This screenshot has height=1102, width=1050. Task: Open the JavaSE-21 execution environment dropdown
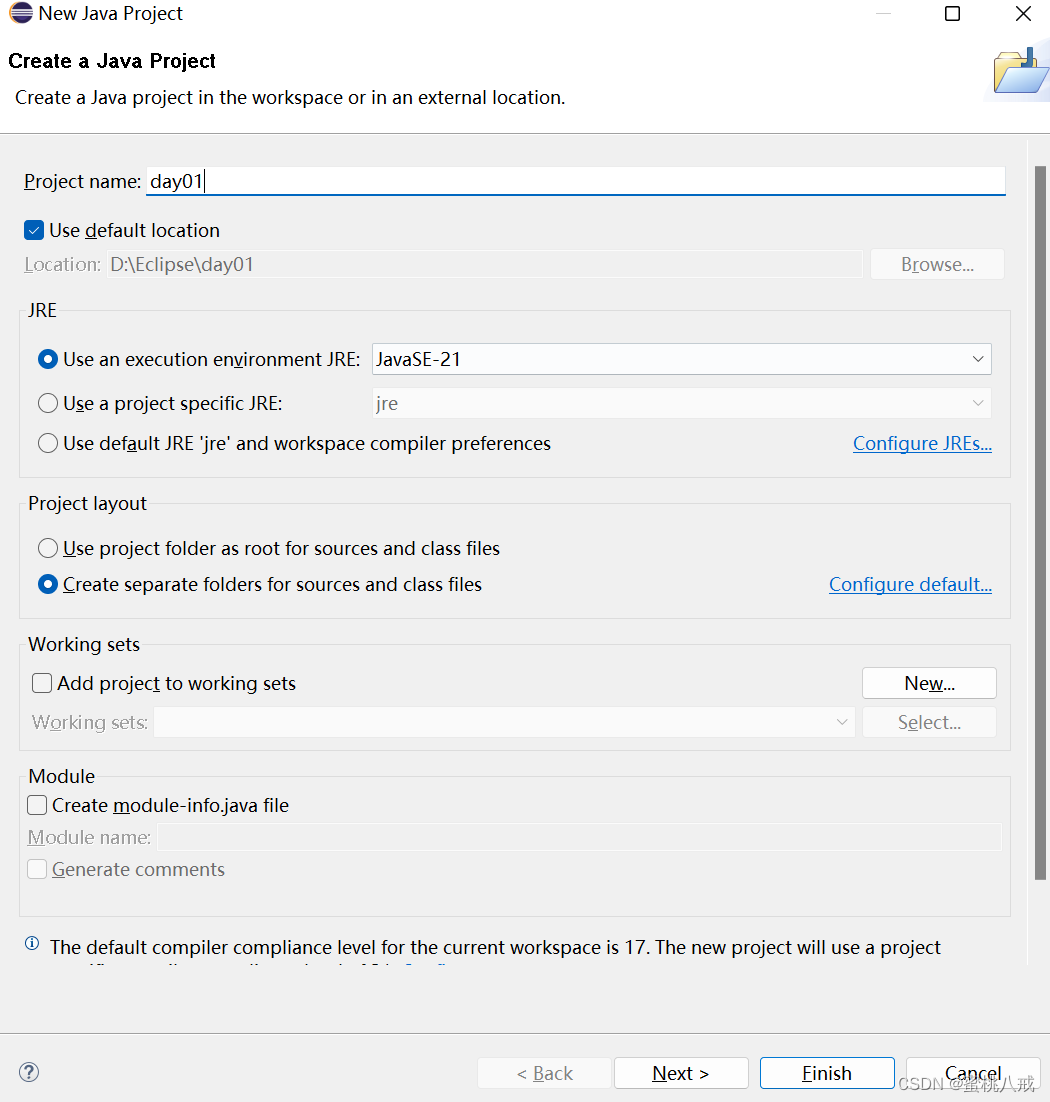pos(682,359)
